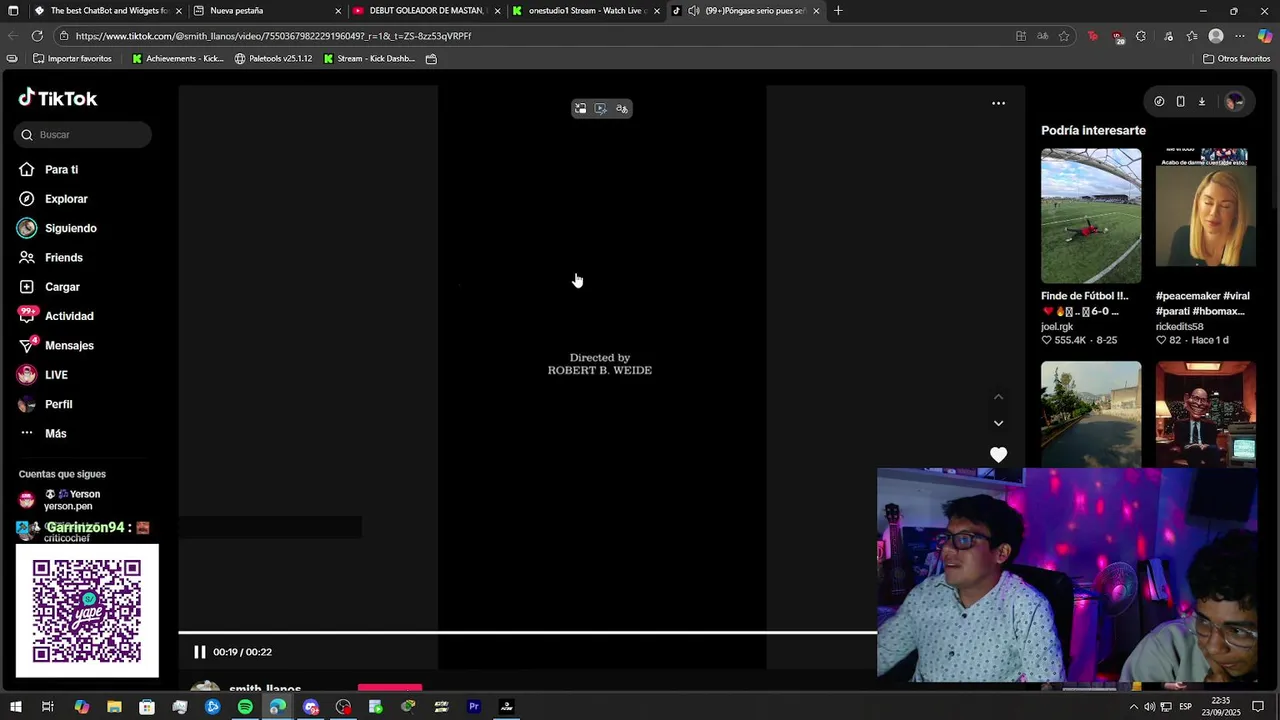Click translate icon in video overlay
The image size is (1280, 720).
click(x=622, y=108)
